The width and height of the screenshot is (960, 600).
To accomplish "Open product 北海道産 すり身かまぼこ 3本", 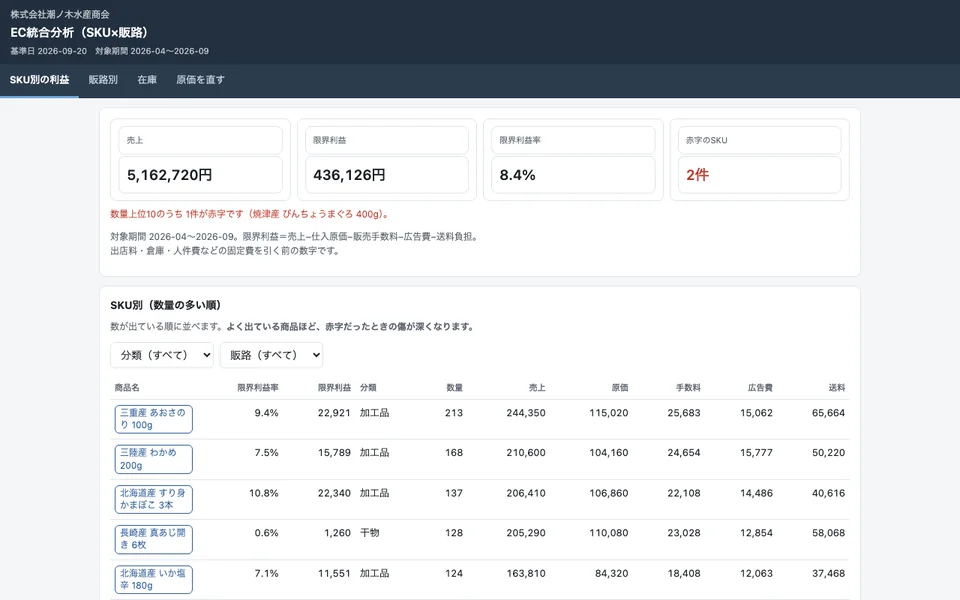I will 154,499.
